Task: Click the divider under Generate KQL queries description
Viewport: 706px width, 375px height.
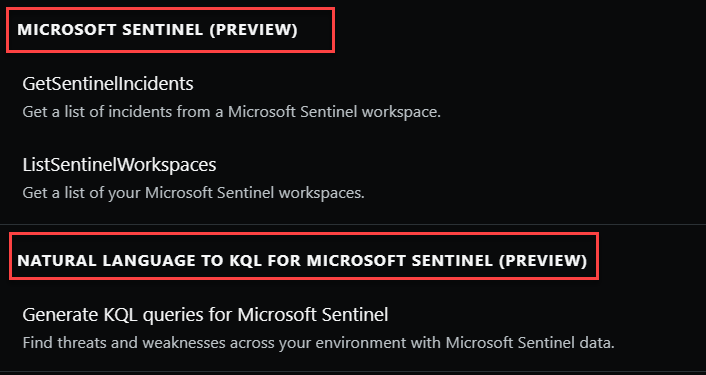Action: pyautogui.click(x=353, y=371)
